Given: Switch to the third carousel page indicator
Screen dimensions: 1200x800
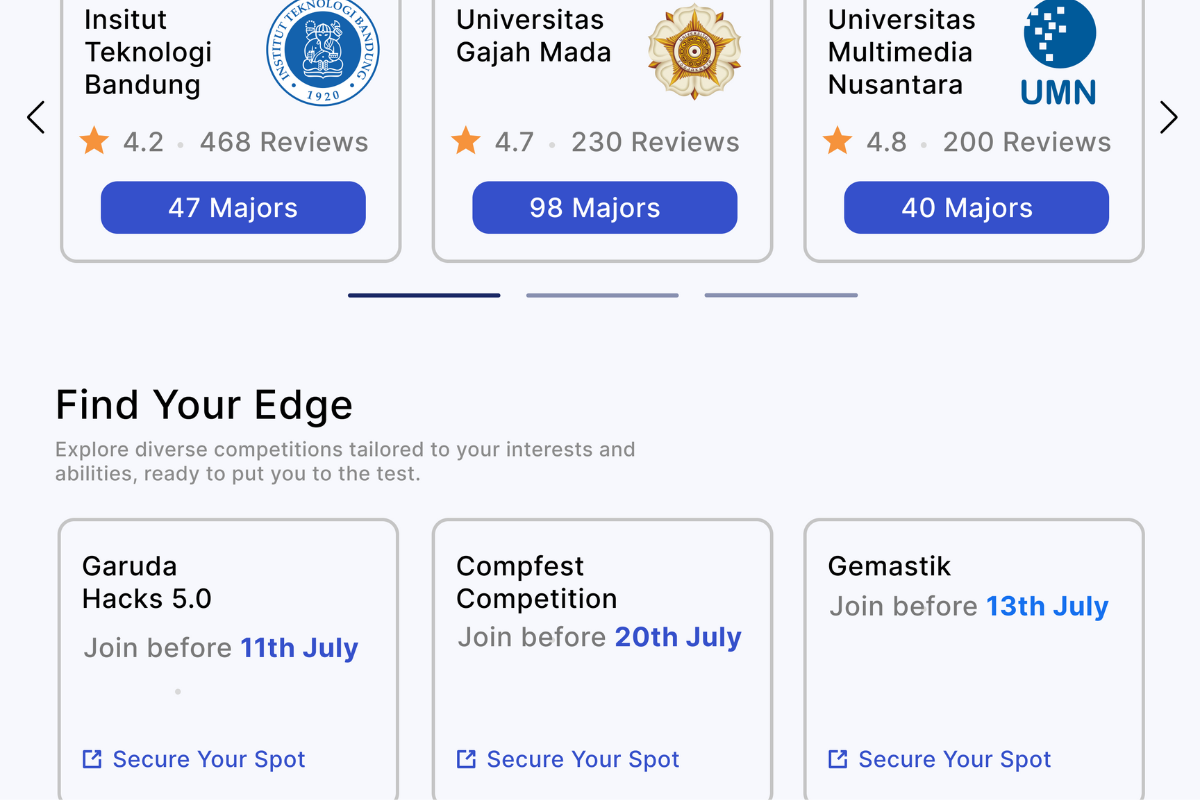Looking at the screenshot, I should coord(781,295).
